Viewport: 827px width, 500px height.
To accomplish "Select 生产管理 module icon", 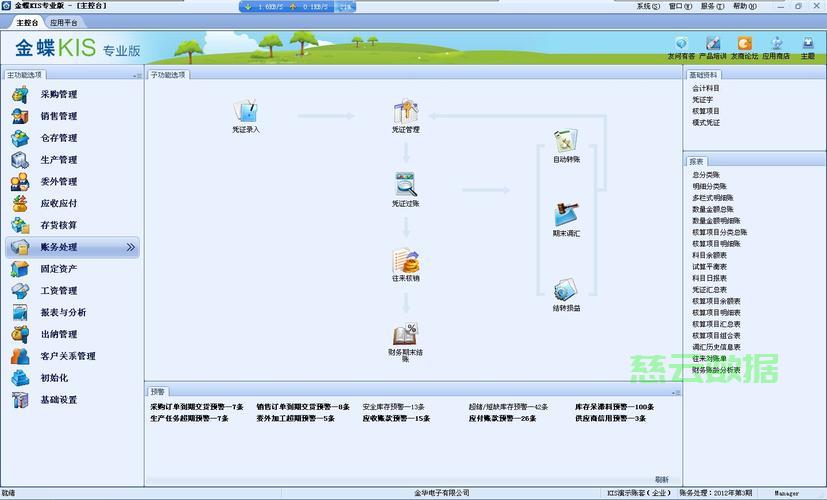I will point(20,160).
